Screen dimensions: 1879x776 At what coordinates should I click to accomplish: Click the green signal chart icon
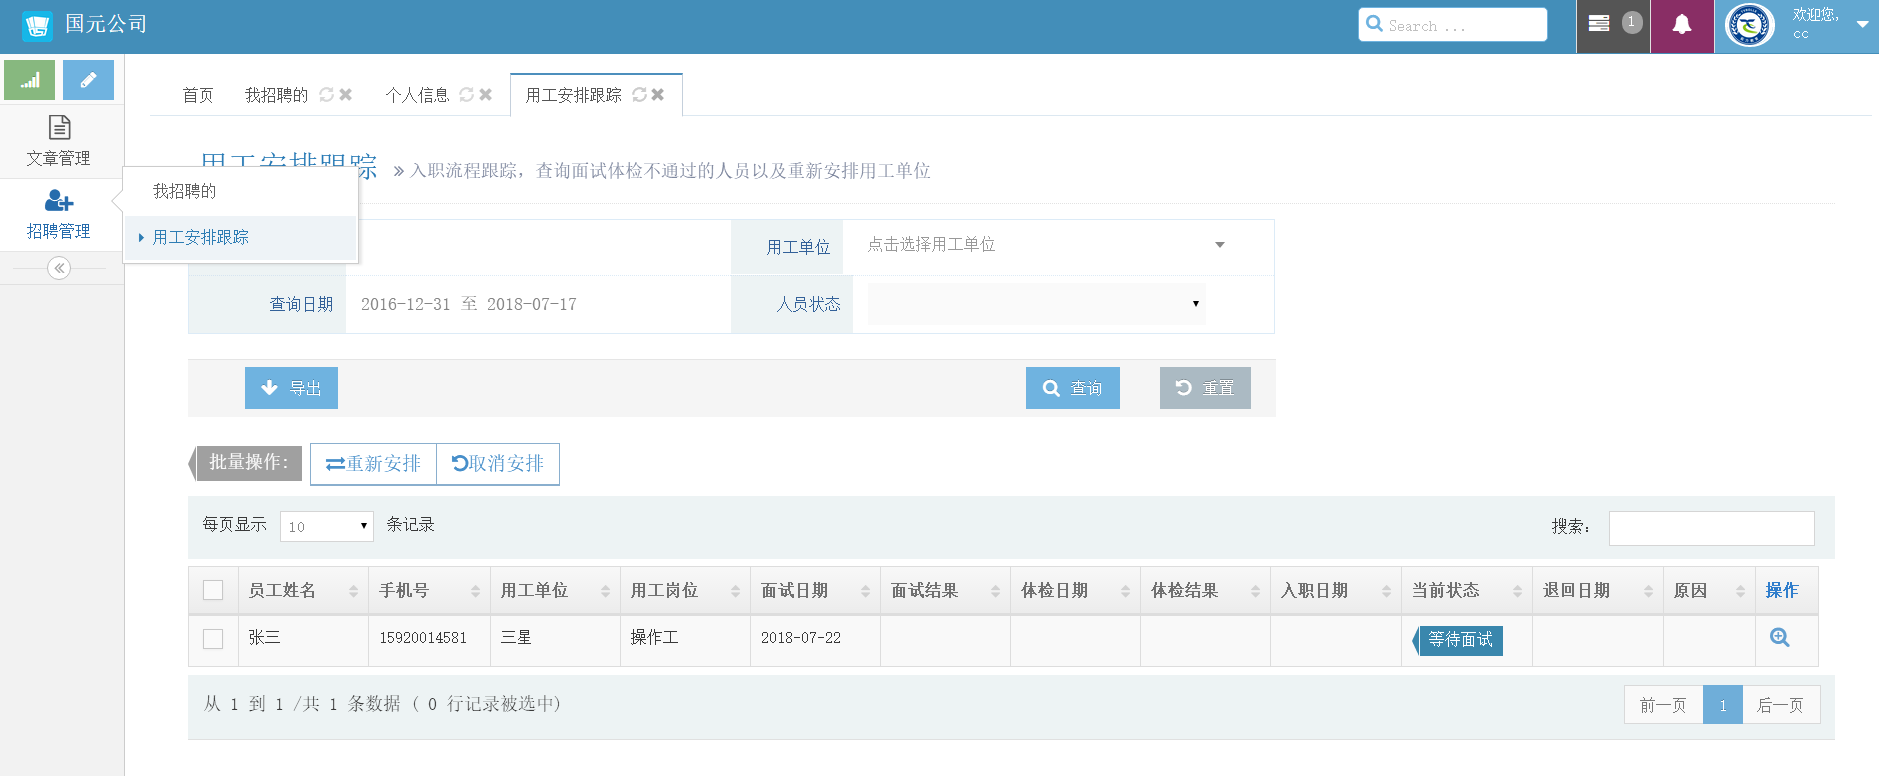point(30,80)
